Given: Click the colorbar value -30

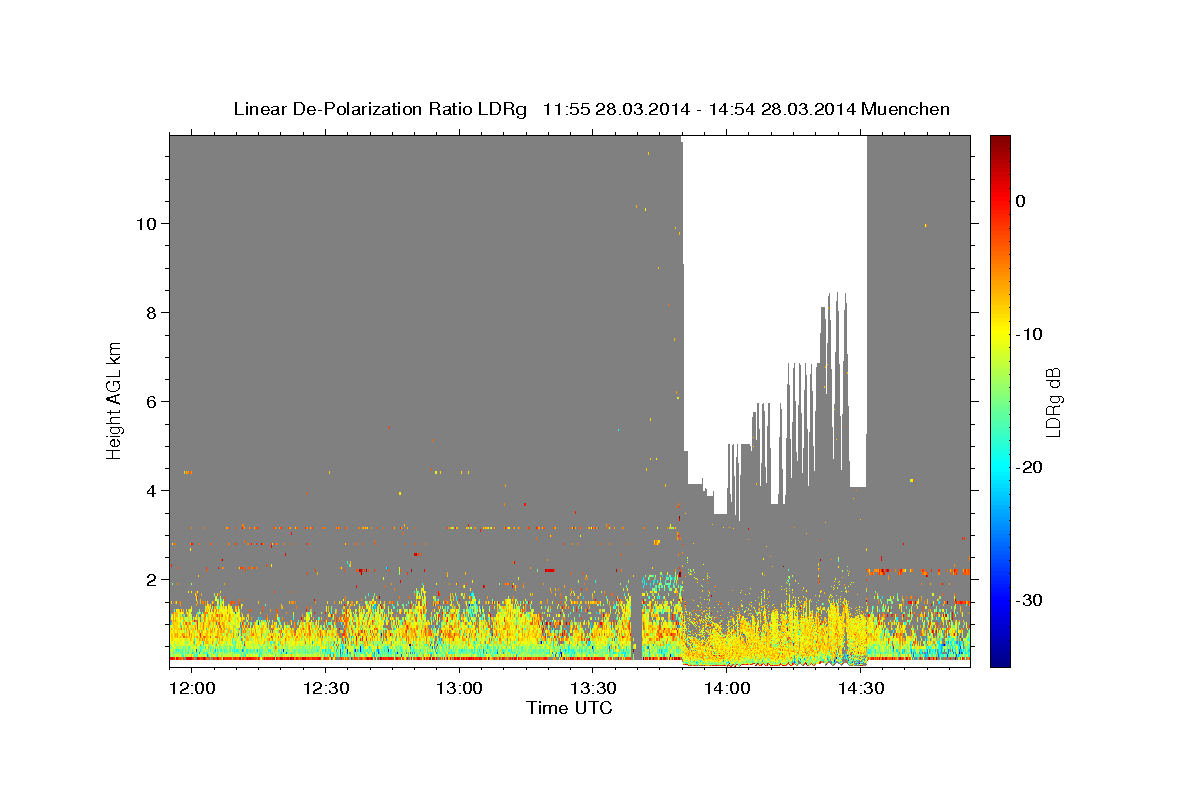Looking at the screenshot, I should 1030,600.
